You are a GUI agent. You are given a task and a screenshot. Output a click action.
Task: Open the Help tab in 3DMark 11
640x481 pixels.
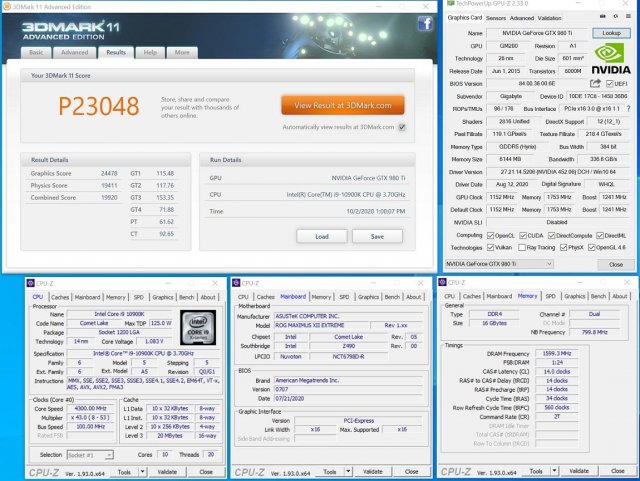tap(150, 53)
